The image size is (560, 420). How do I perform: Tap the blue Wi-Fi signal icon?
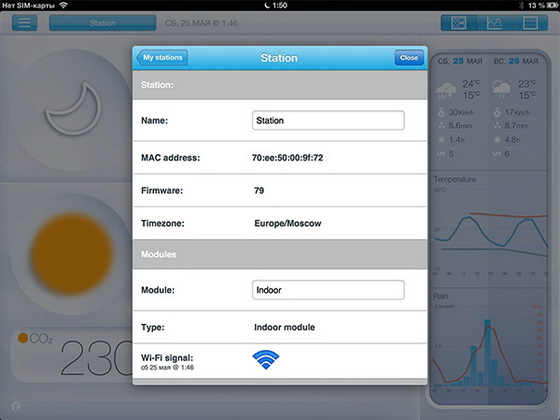coord(266,360)
